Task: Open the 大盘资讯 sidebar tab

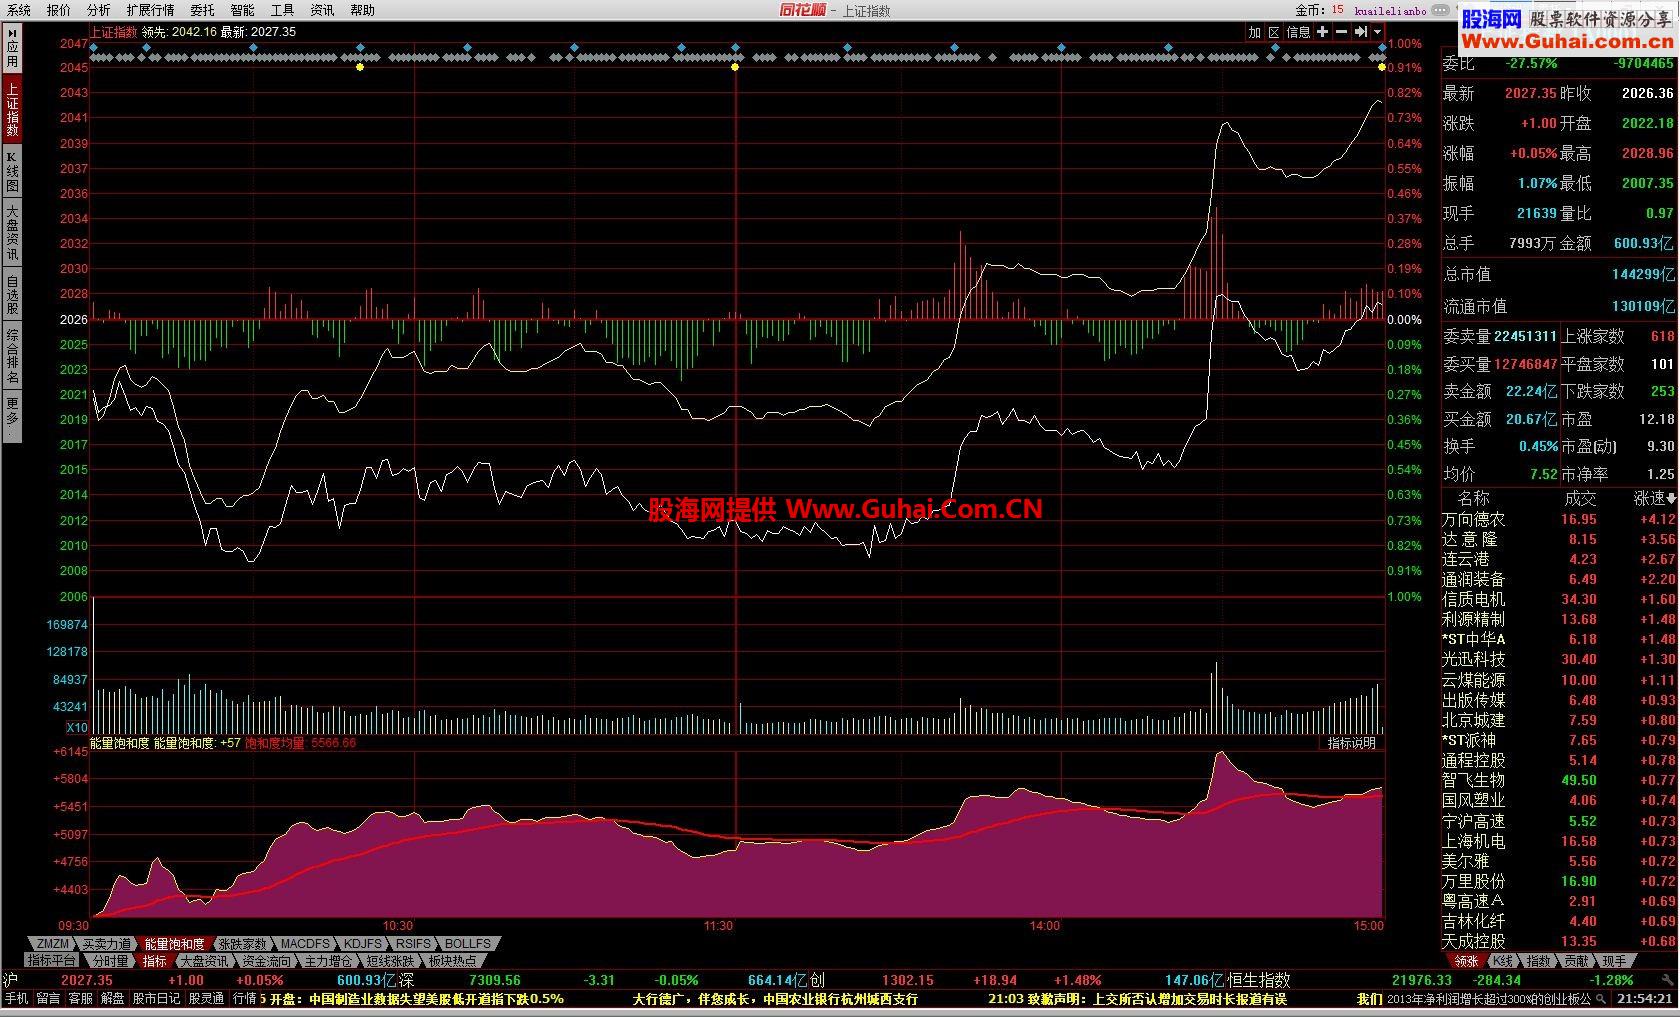Action: pos(12,233)
